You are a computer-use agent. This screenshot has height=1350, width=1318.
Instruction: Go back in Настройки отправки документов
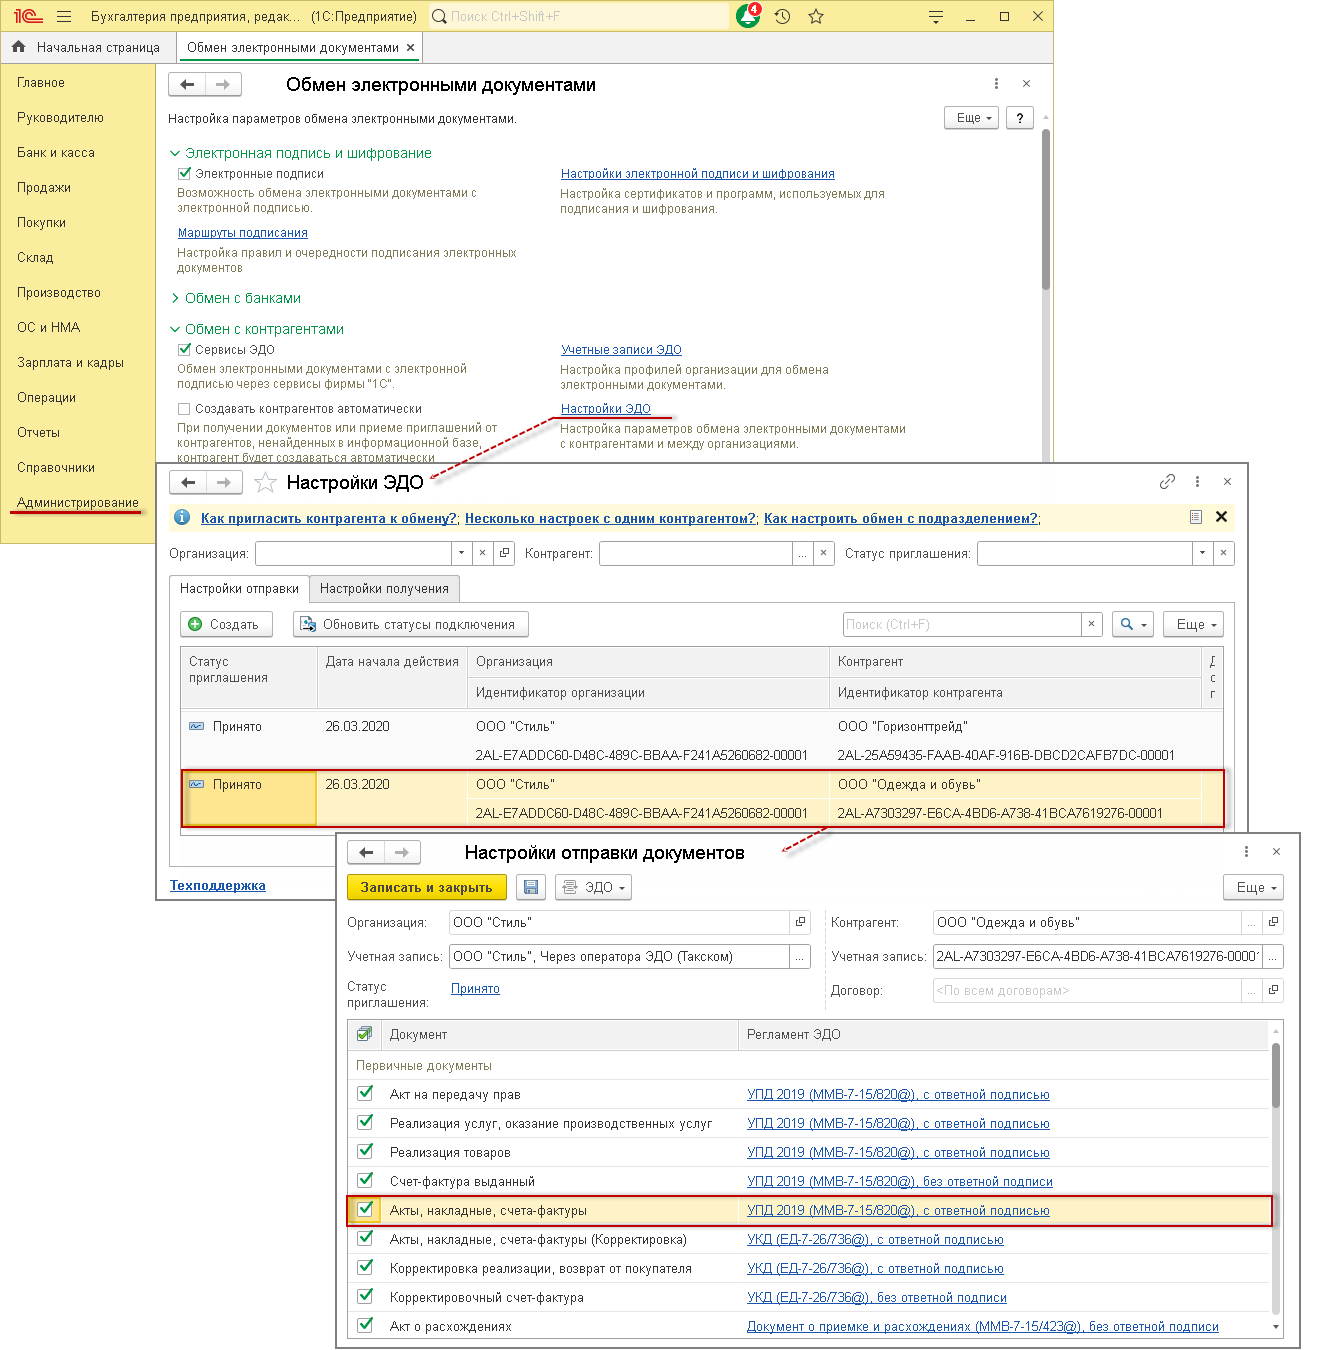tap(366, 853)
